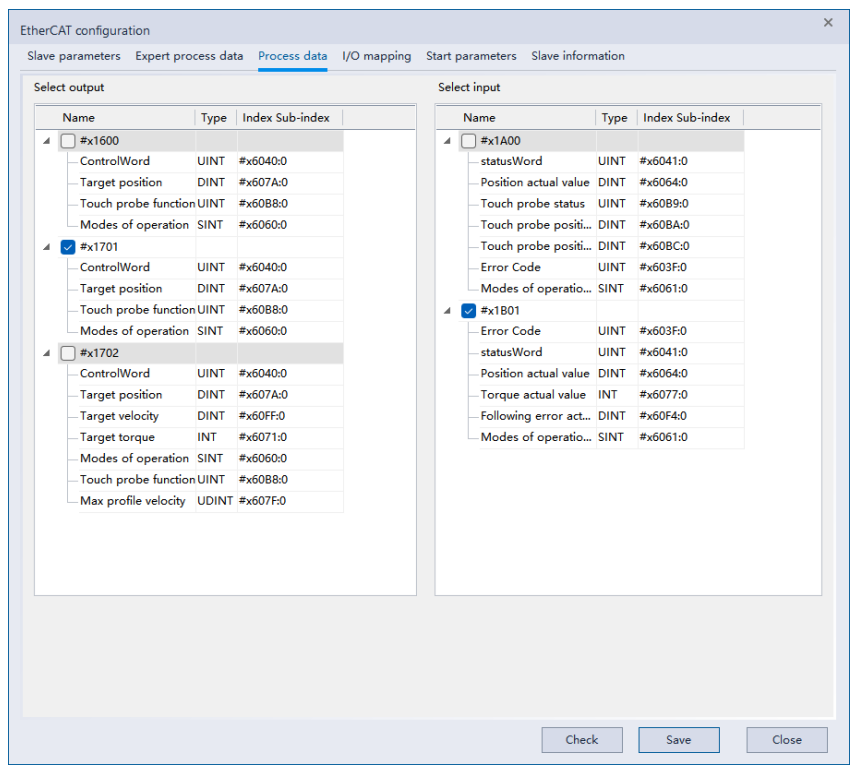Collapse the #x1A00 input tree node
Viewport: 860px width, 771px height.
(x=447, y=141)
